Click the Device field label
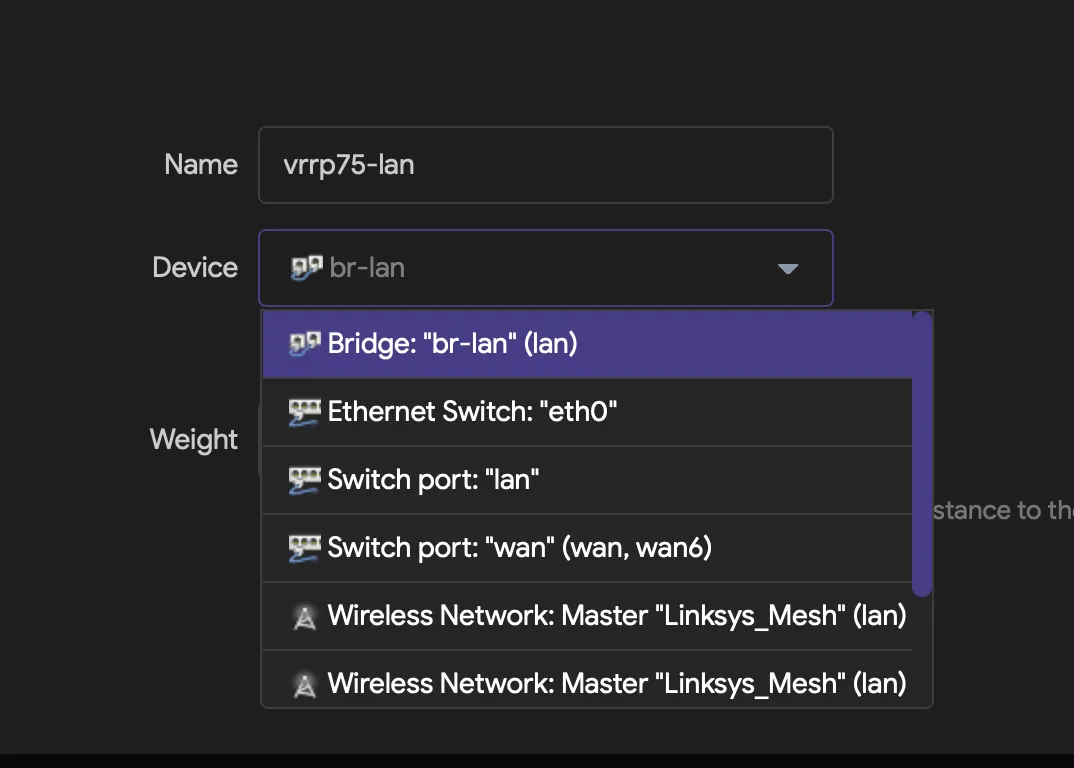1074x768 pixels. pos(195,268)
